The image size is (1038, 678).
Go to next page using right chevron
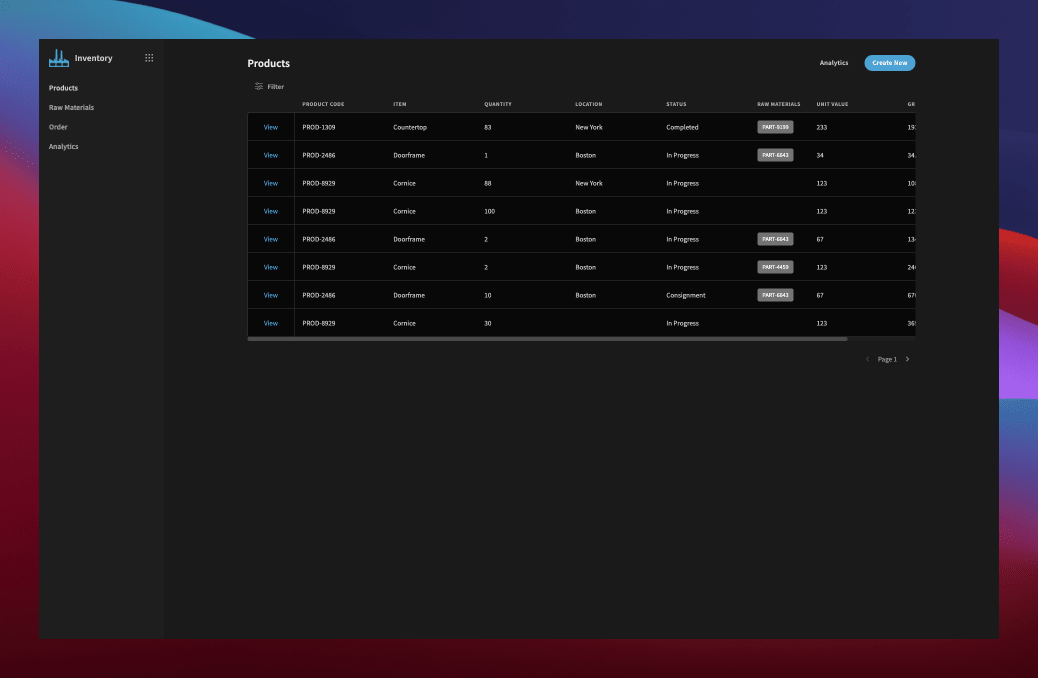[x=907, y=358]
